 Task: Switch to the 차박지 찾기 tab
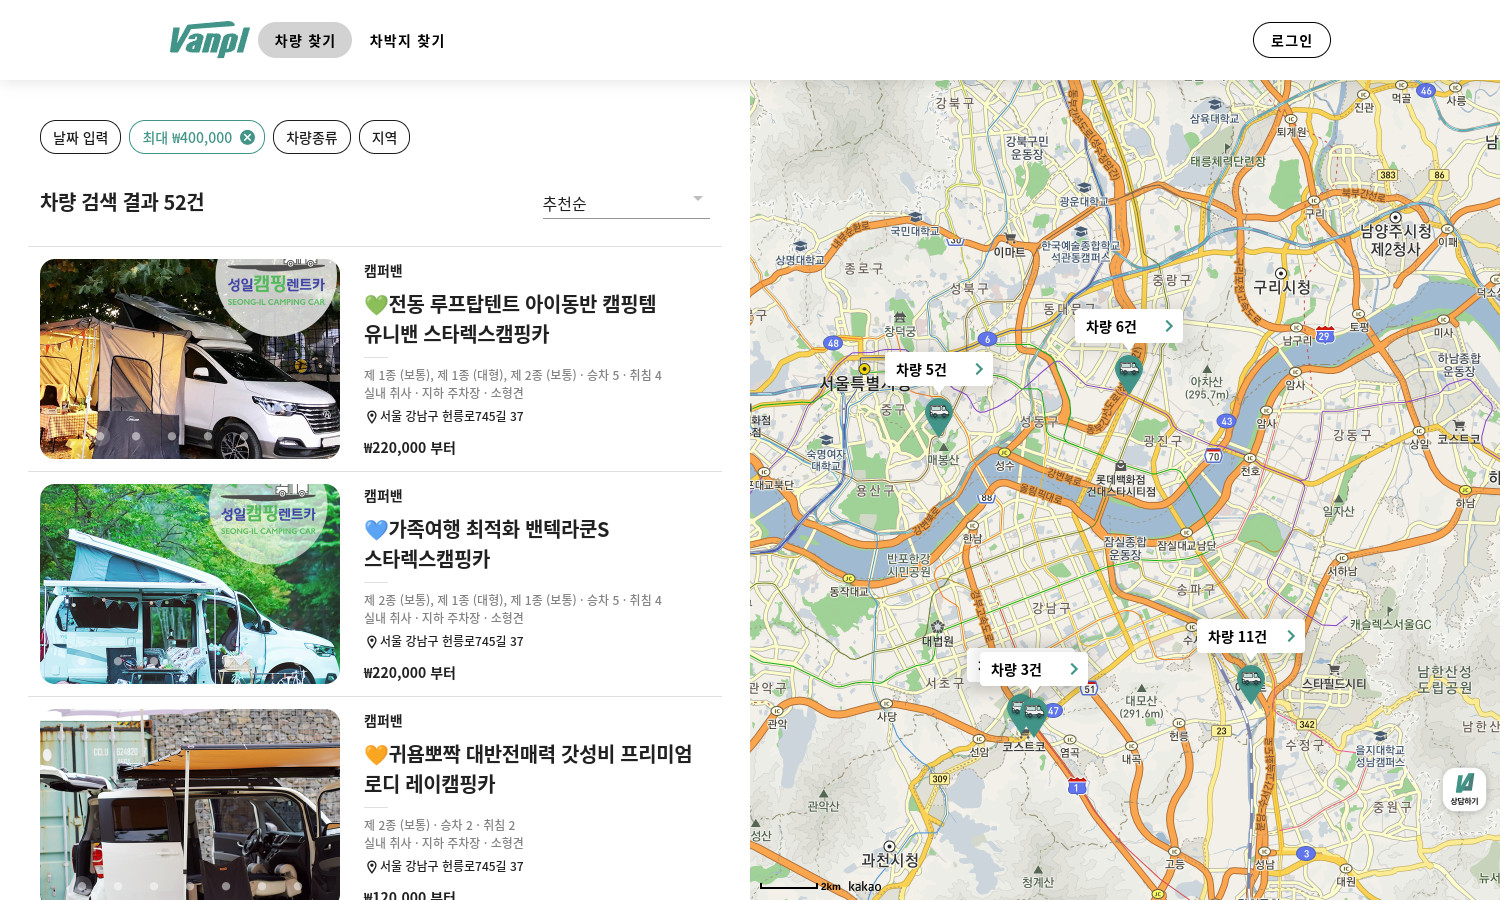[407, 41]
